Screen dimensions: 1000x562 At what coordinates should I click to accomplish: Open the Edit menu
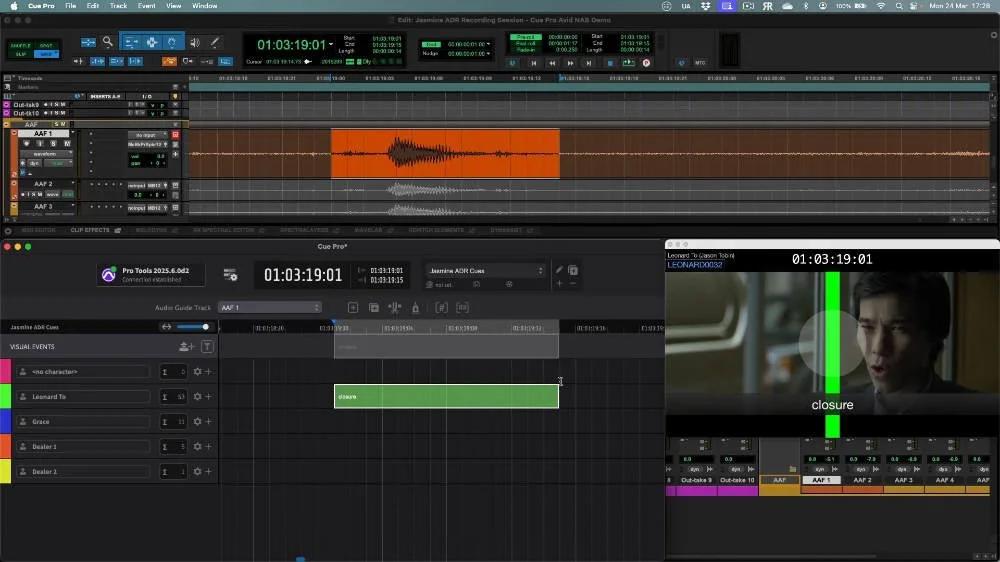92,6
